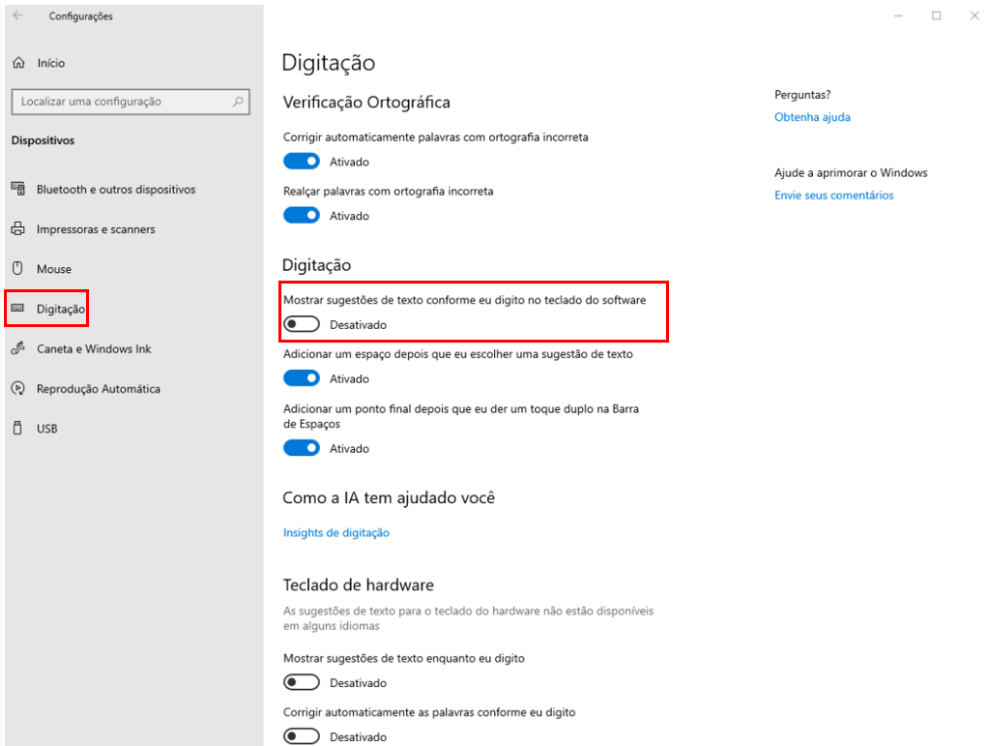Select Digitação in the sidebar

[x=60, y=309]
